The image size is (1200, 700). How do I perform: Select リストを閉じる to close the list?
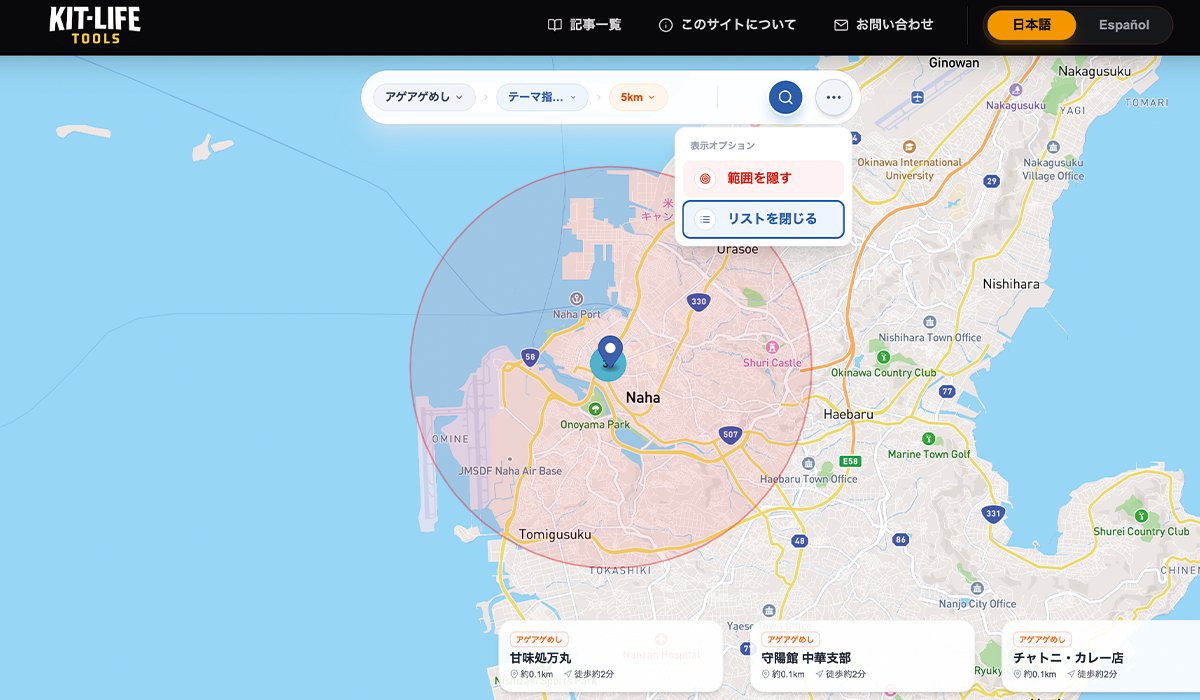coord(763,219)
